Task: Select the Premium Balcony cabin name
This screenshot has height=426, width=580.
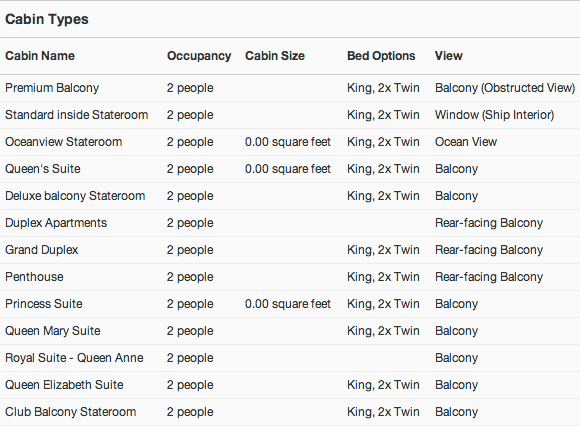Action: [x=52, y=88]
